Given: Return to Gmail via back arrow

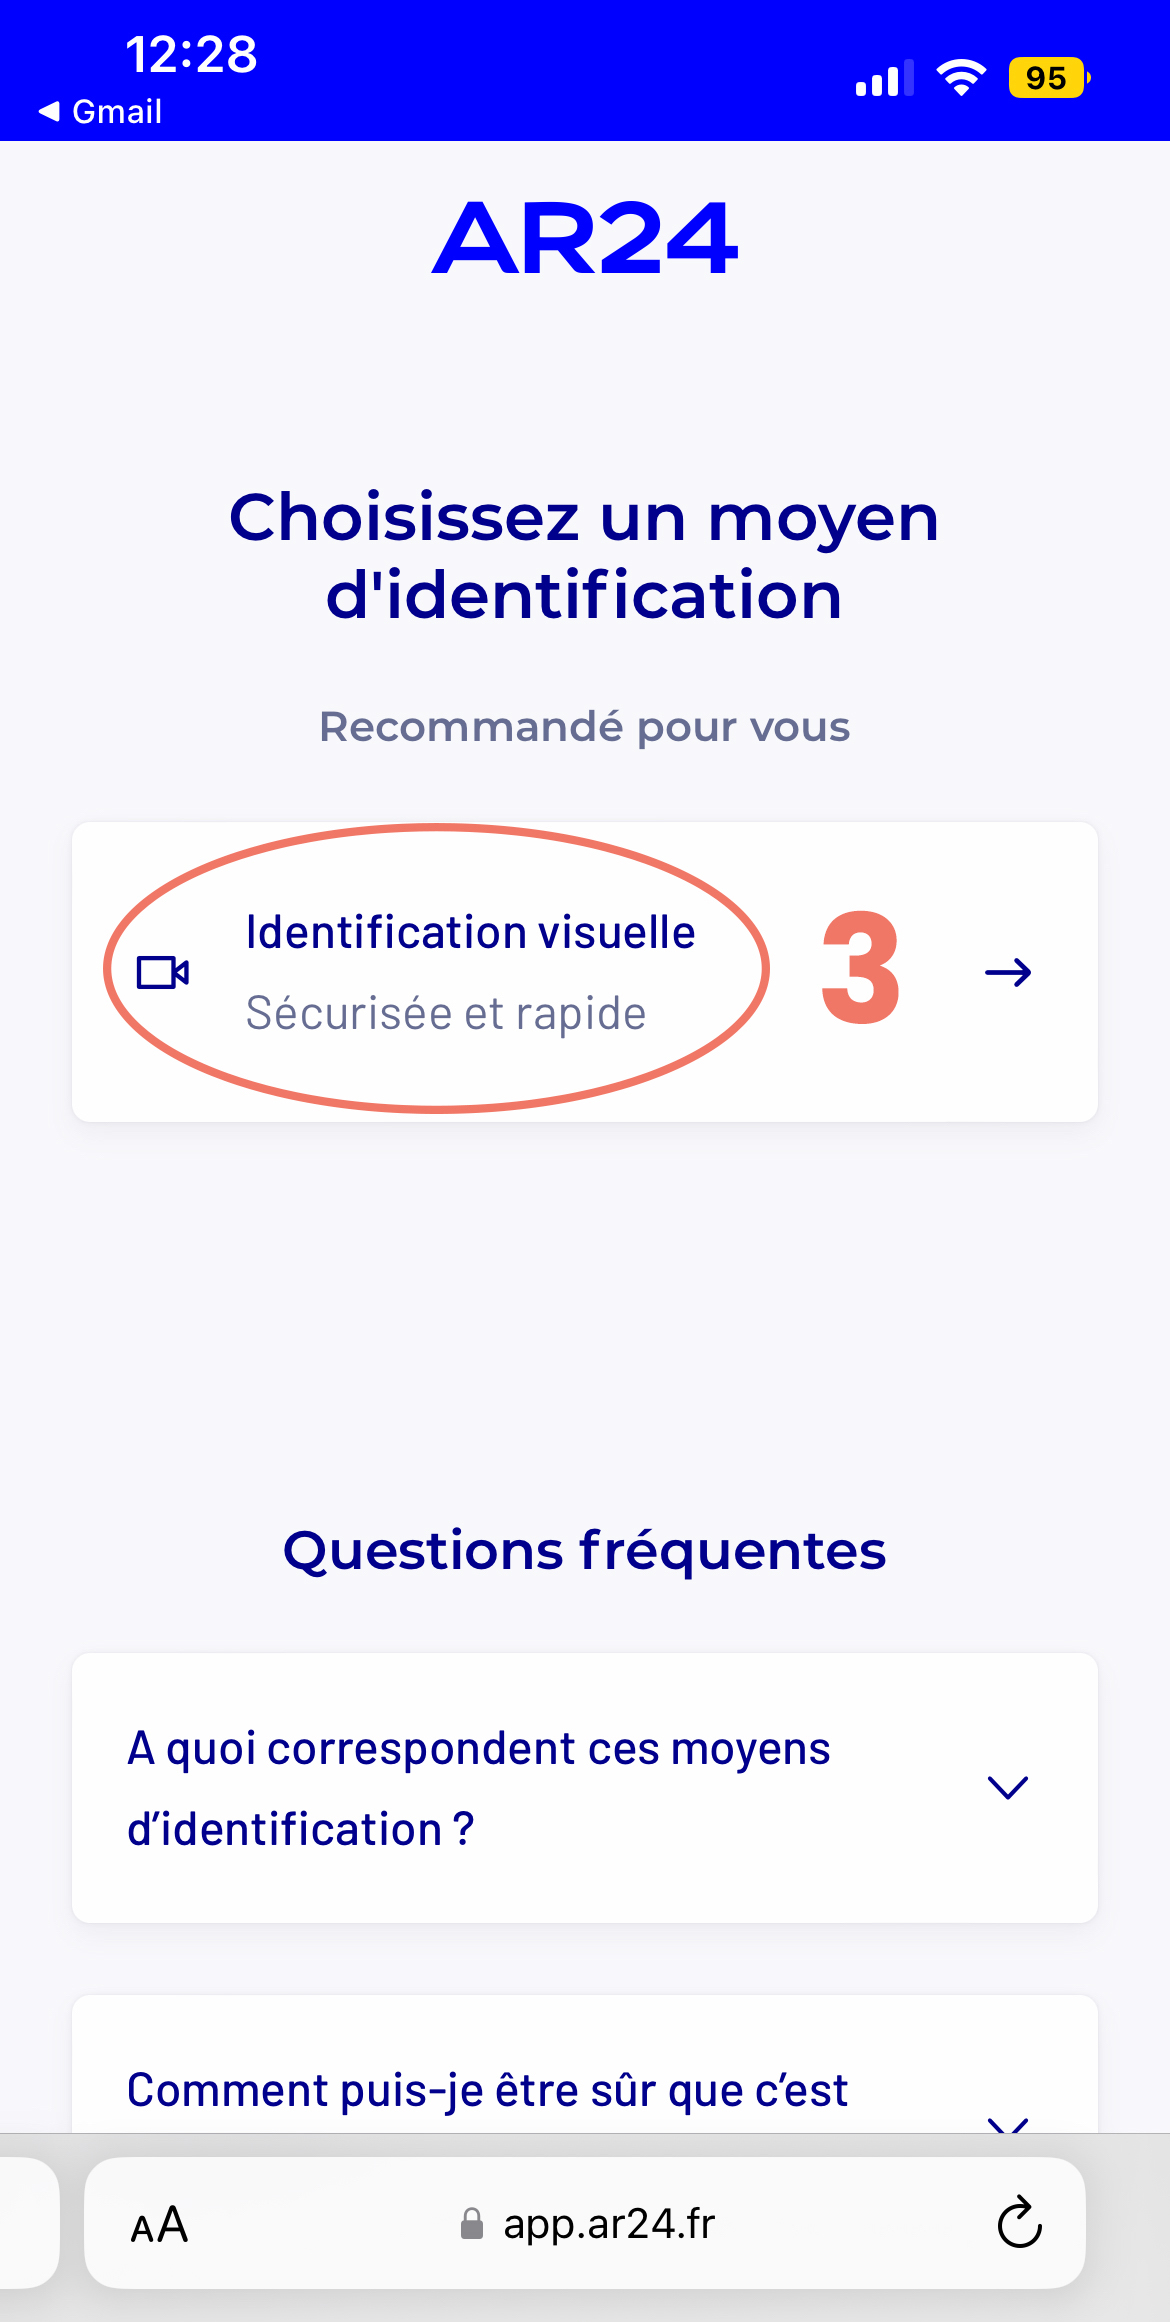Looking at the screenshot, I should (x=100, y=111).
